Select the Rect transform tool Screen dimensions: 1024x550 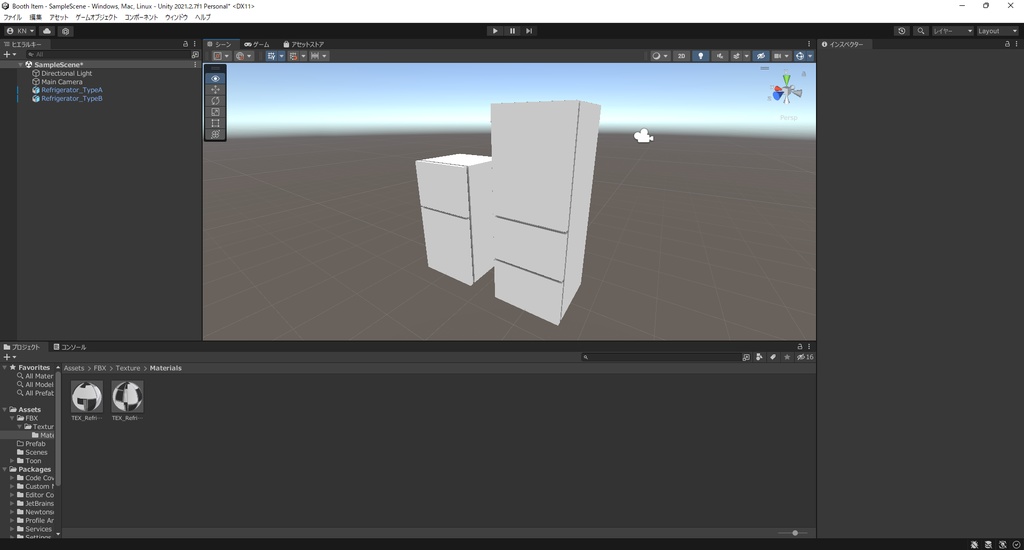[215, 123]
